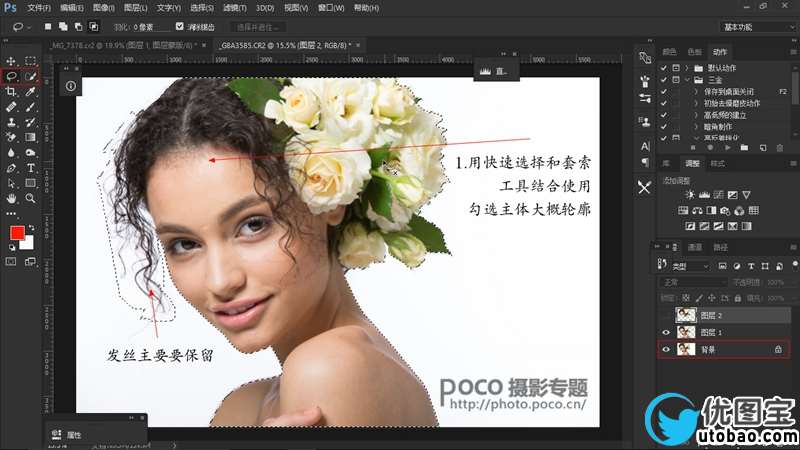The image size is (800, 450).
Task: Select the Quick Selection tool
Action: 30,77
